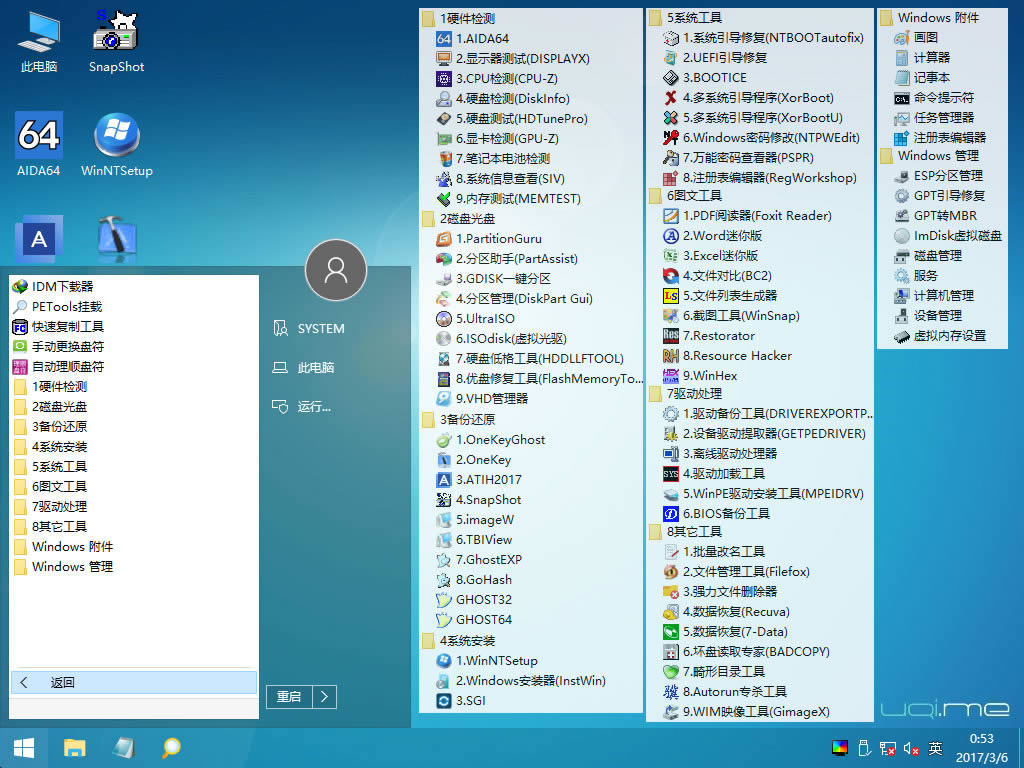Expand the 8其它工具 folder in start menu
This screenshot has height=768, width=1024.
pos(134,526)
